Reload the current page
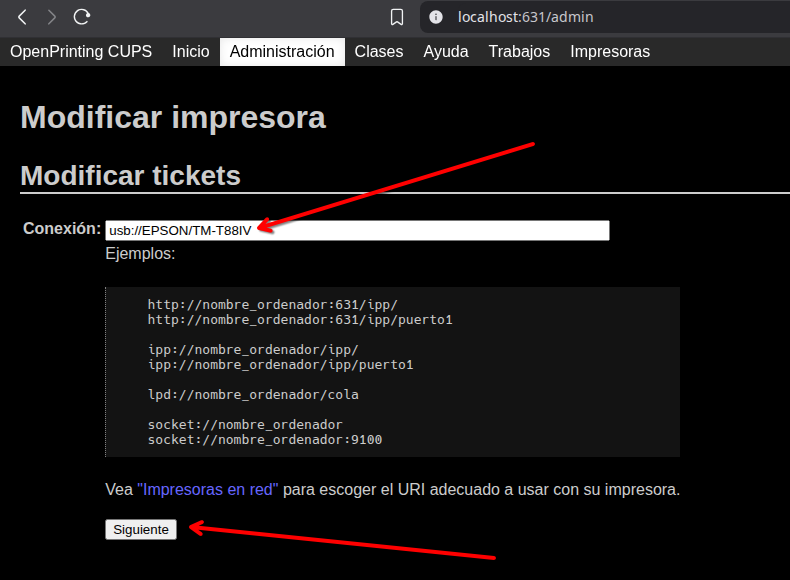 (82, 17)
